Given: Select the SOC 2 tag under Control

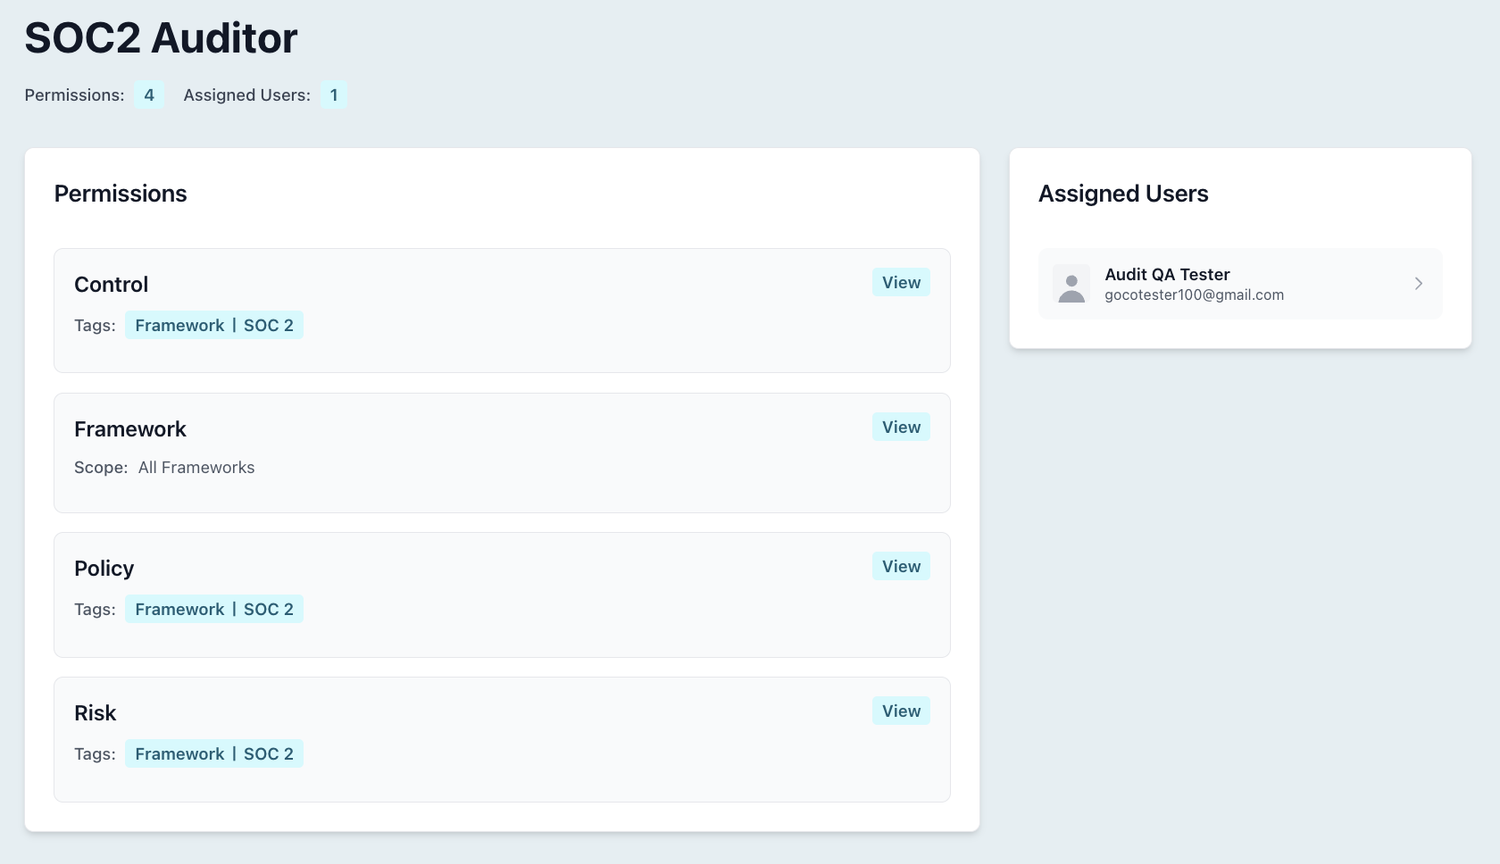Looking at the screenshot, I should tap(214, 325).
